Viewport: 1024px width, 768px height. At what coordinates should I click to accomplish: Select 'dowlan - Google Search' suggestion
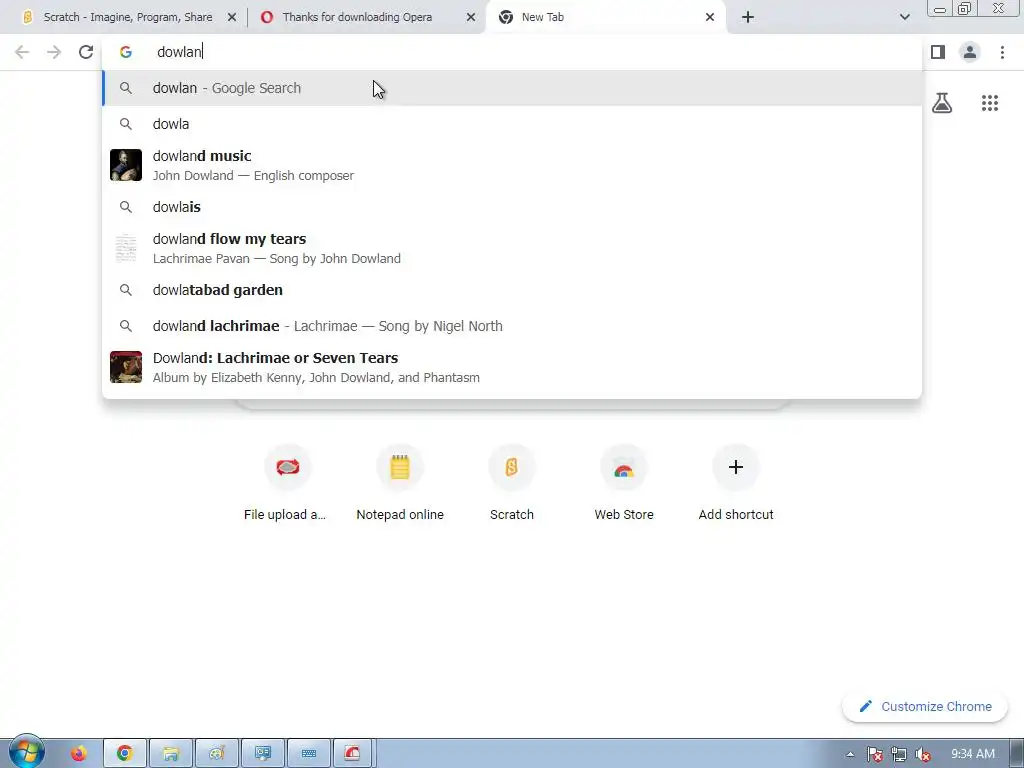512,88
